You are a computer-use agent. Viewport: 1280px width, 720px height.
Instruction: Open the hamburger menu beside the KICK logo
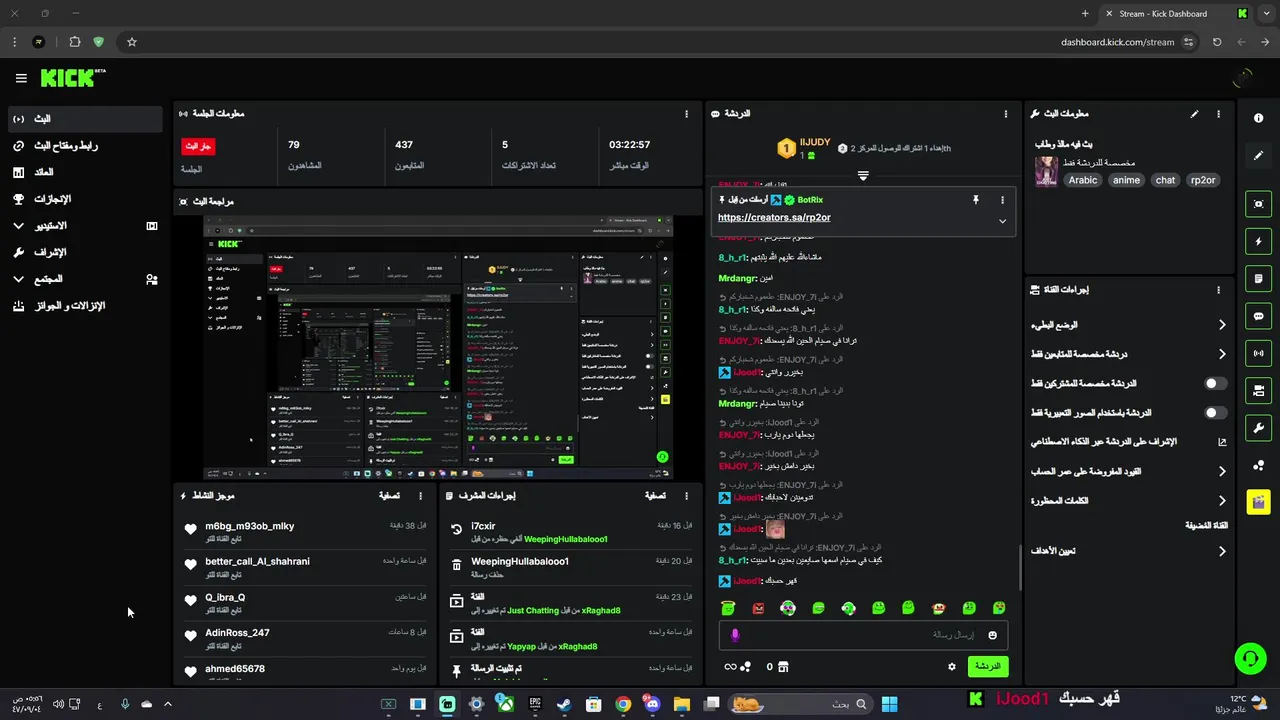(x=21, y=78)
